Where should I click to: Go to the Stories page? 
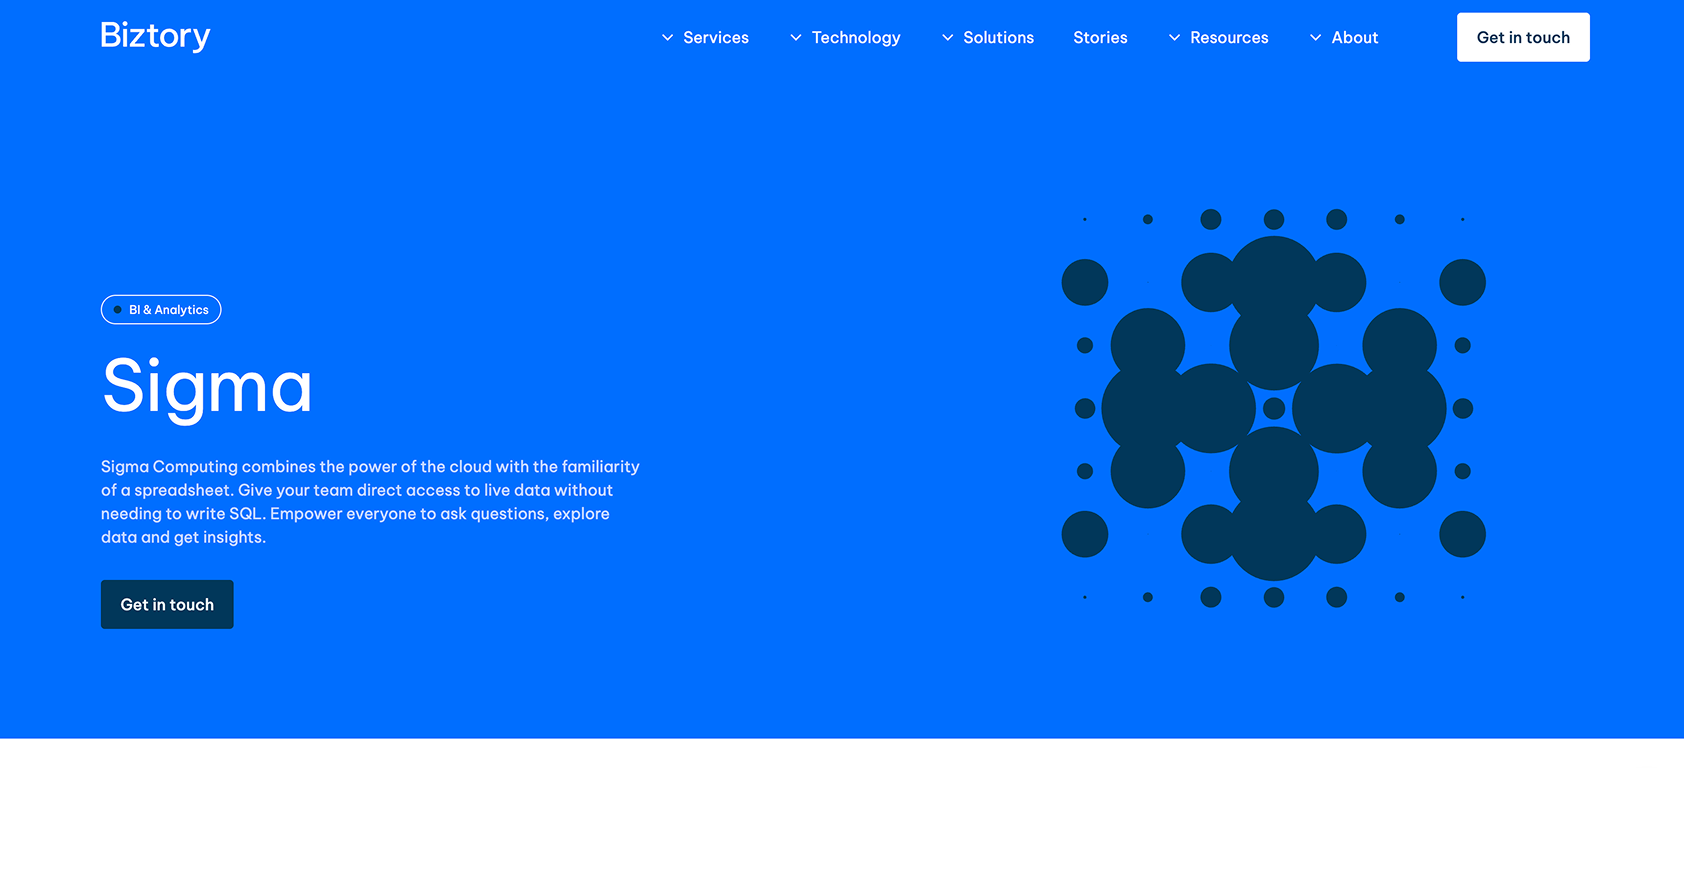(x=1100, y=38)
